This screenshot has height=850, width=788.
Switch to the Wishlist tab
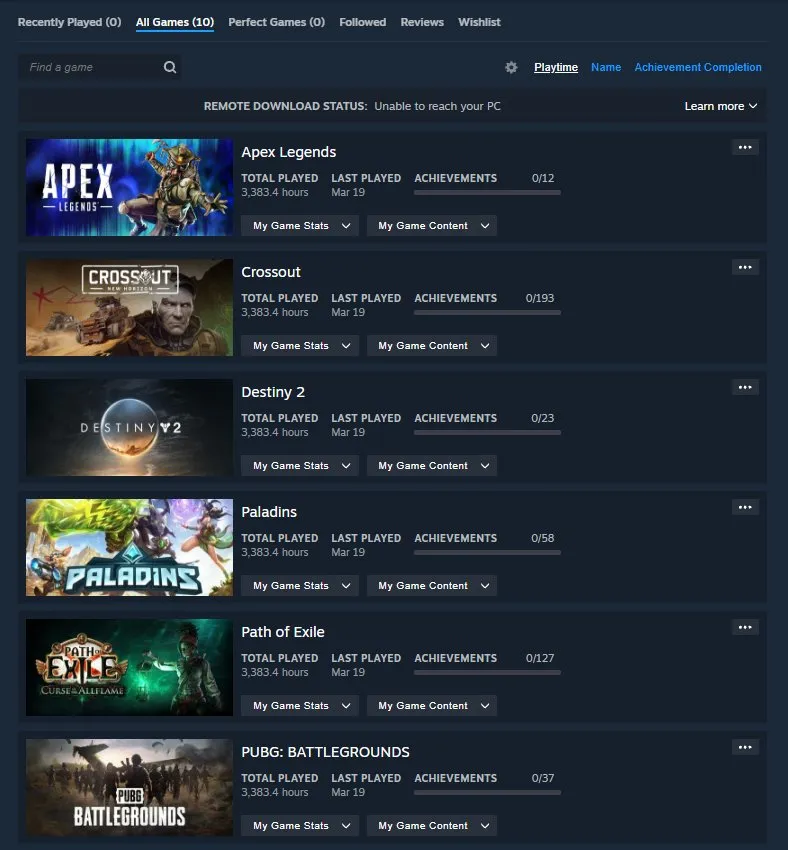(479, 22)
